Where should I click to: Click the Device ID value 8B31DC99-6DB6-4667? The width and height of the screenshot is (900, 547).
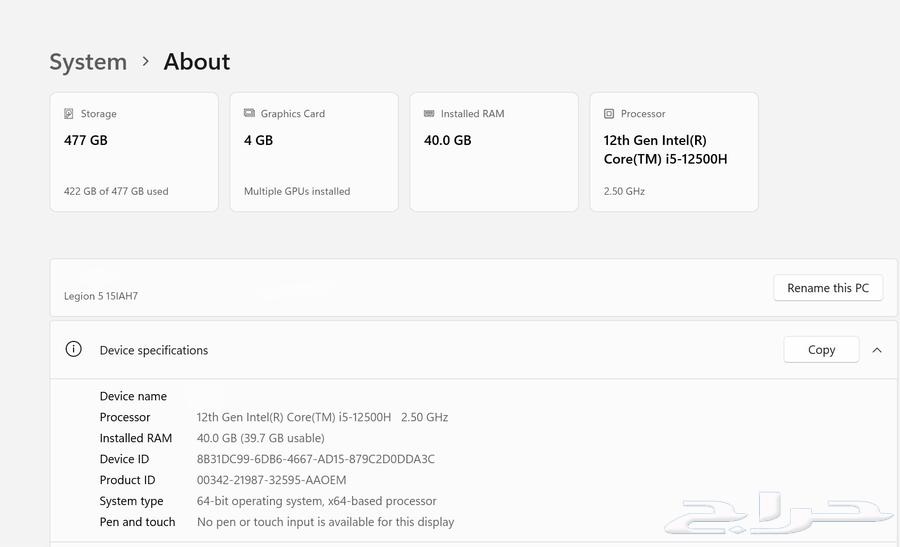tap(316, 459)
